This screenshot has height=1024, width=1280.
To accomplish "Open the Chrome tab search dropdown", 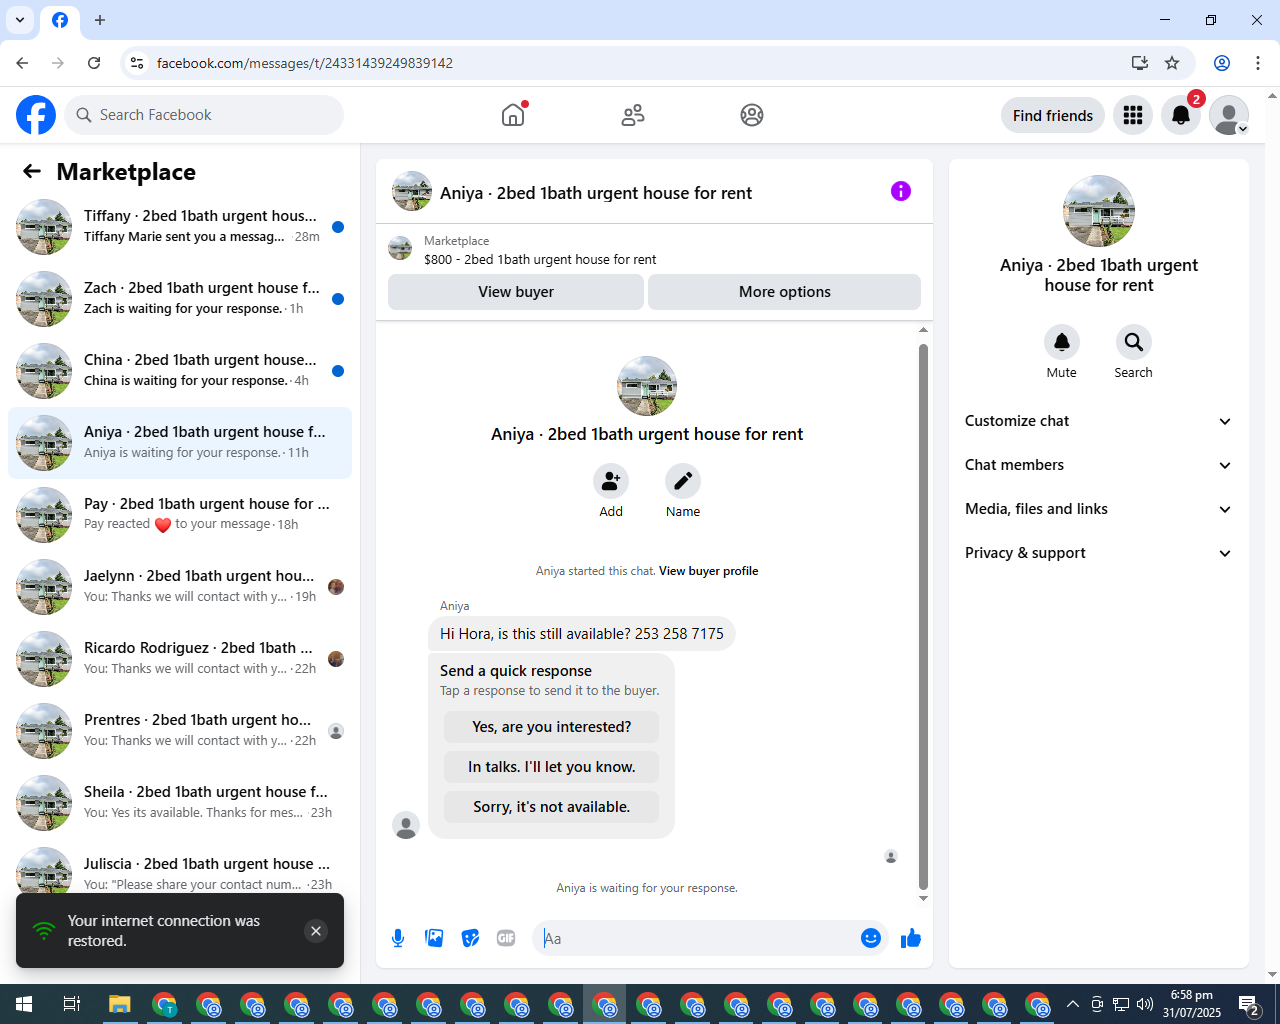I will coord(20,20).
